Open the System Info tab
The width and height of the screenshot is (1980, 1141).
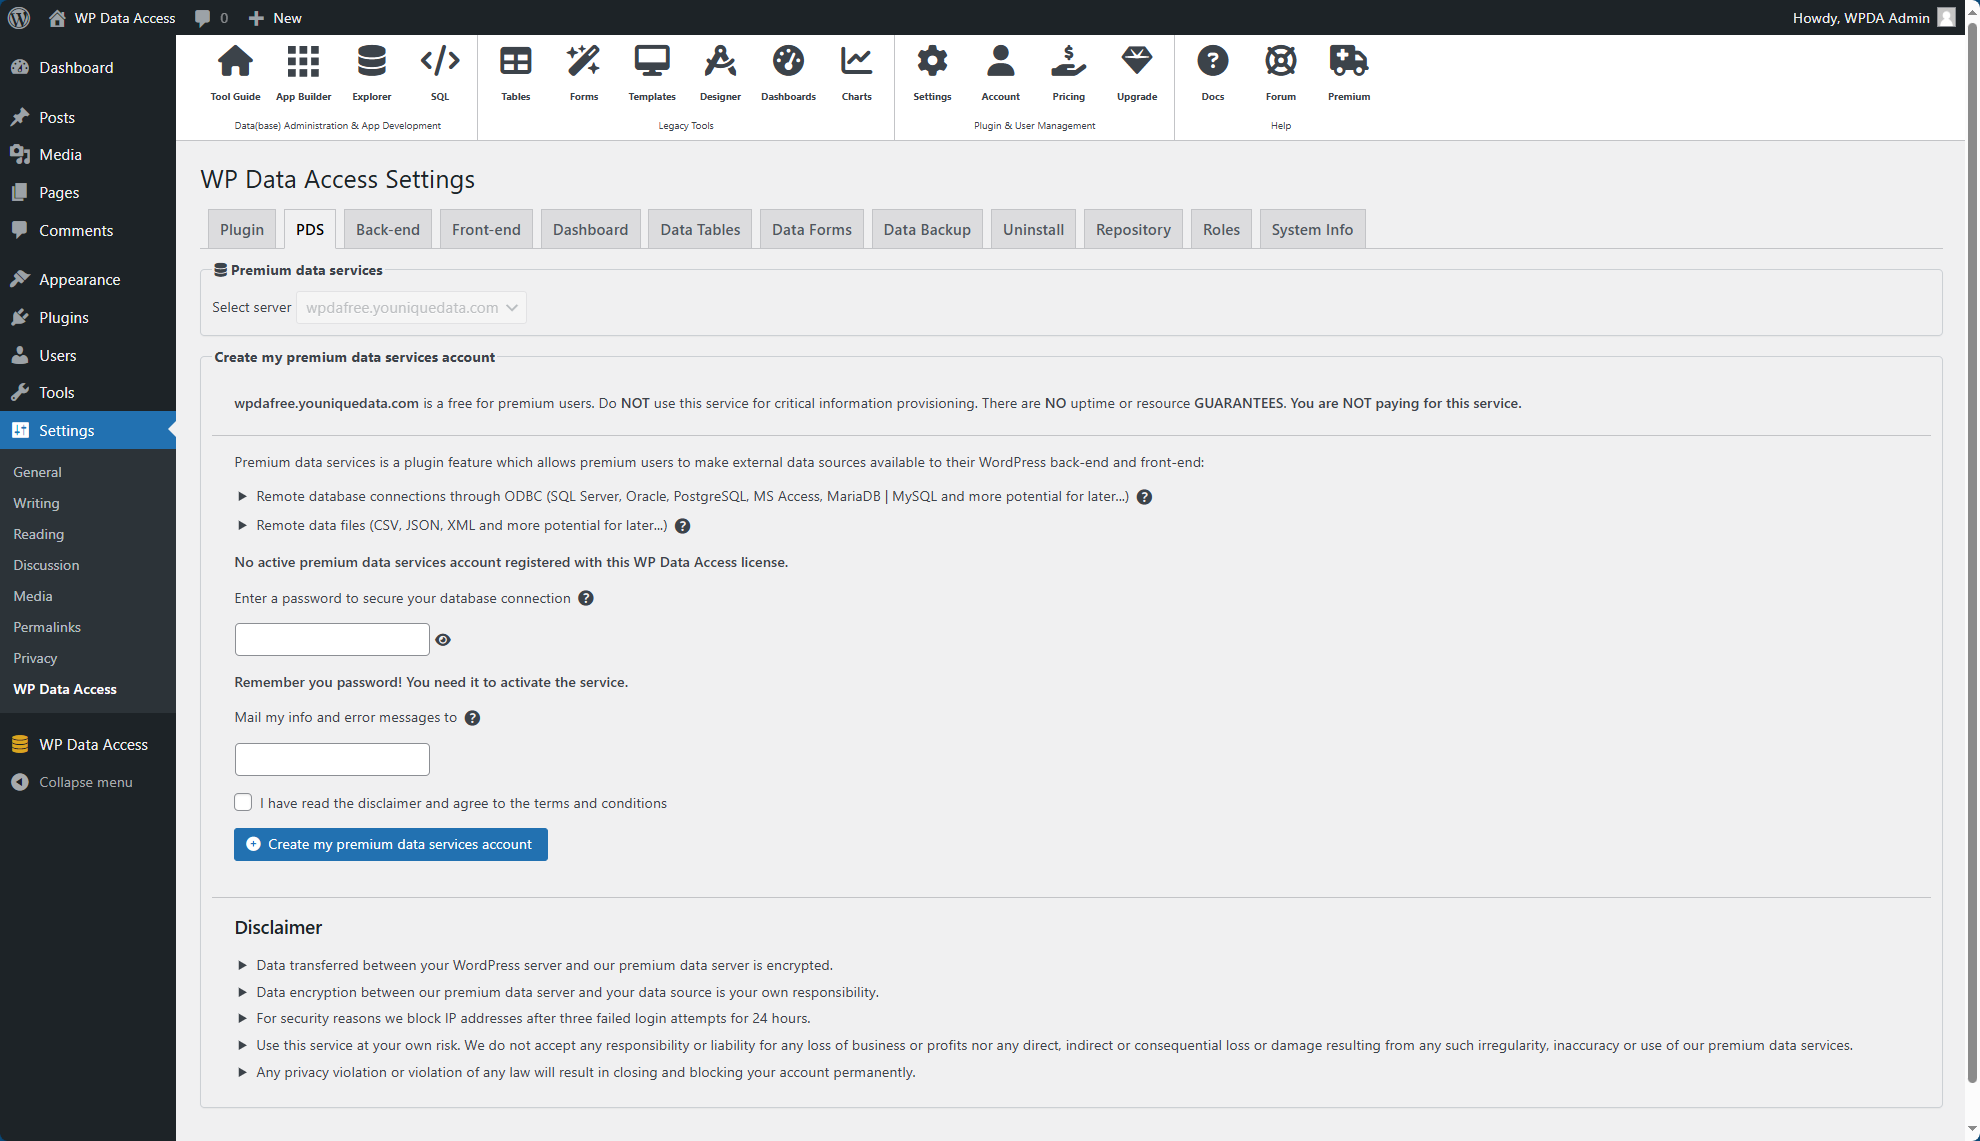(x=1312, y=228)
